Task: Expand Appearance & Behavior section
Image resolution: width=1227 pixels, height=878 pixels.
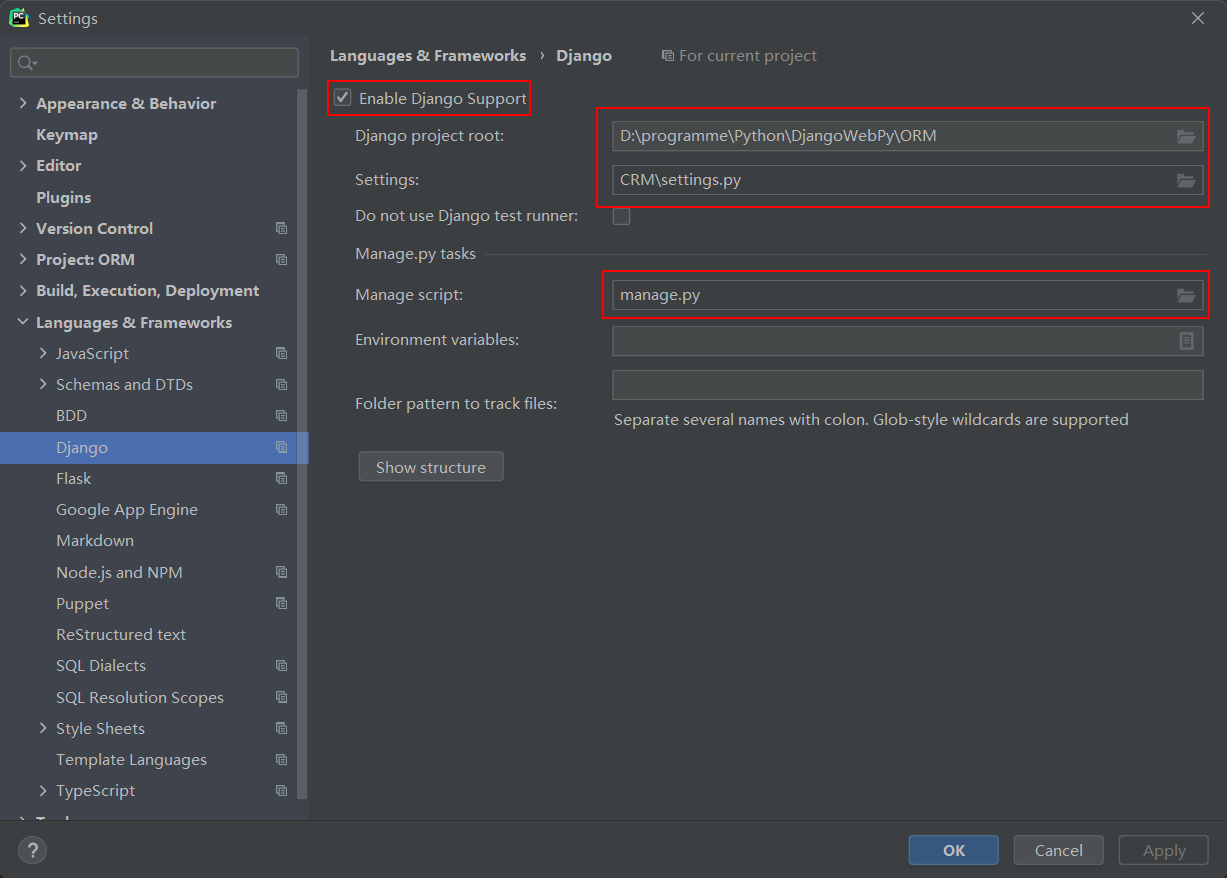Action: (23, 104)
